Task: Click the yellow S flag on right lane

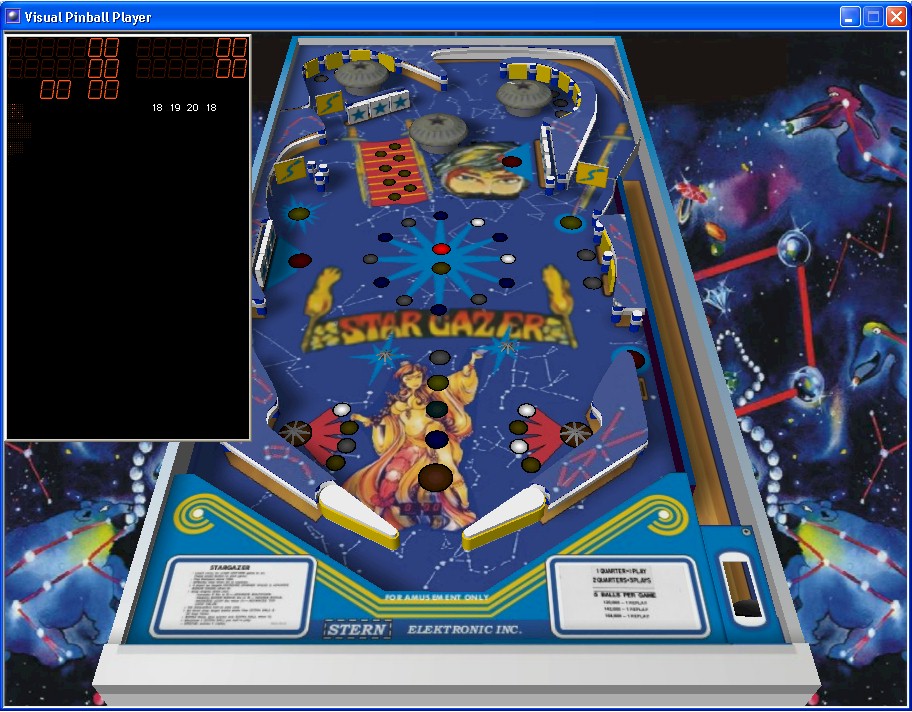Action: click(x=592, y=175)
